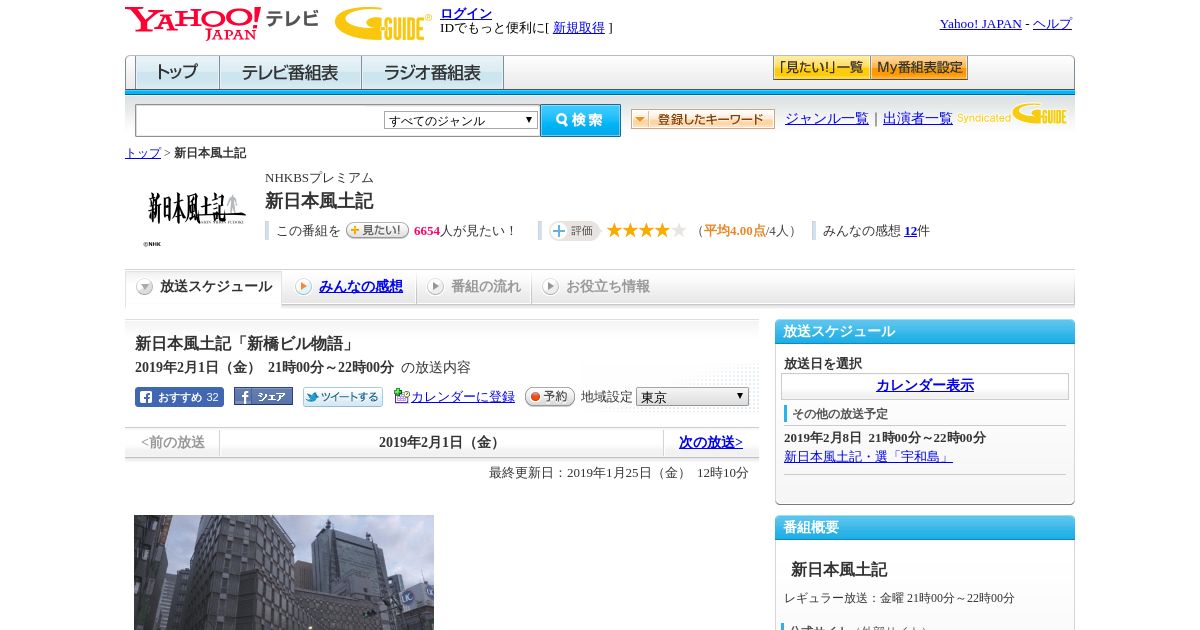Click the トップ breadcrumb link
Image resolution: width=1200 pixels, height=630 pixels.
143,153
